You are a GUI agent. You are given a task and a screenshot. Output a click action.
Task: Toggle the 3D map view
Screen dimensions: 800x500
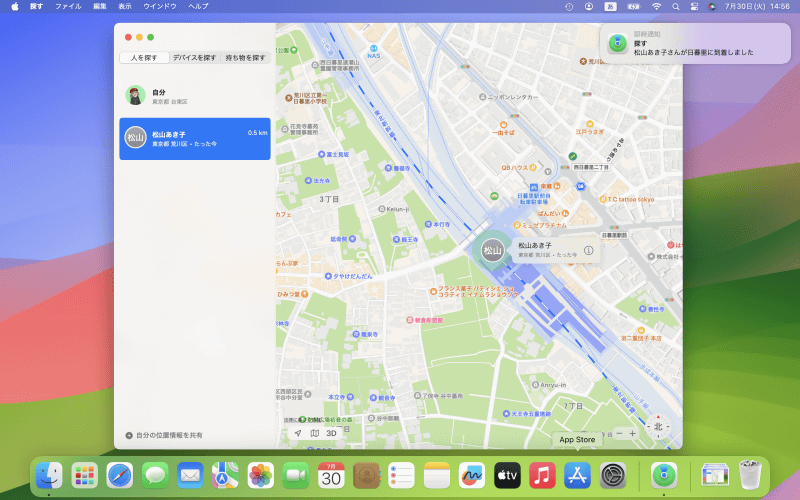[332, 433]
